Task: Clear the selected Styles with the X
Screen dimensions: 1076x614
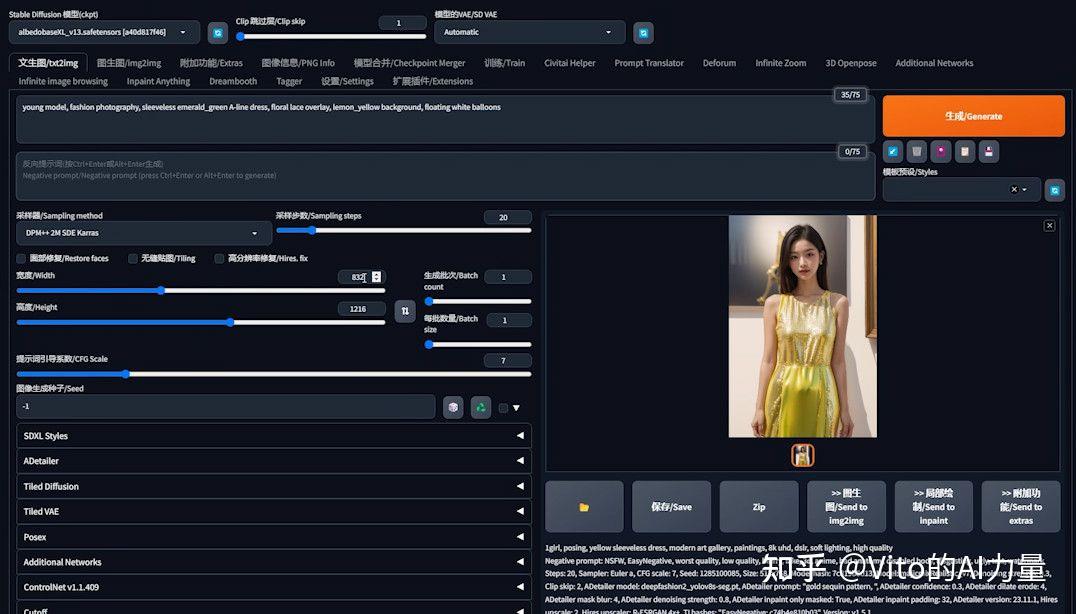Action: click(1014, 189)
